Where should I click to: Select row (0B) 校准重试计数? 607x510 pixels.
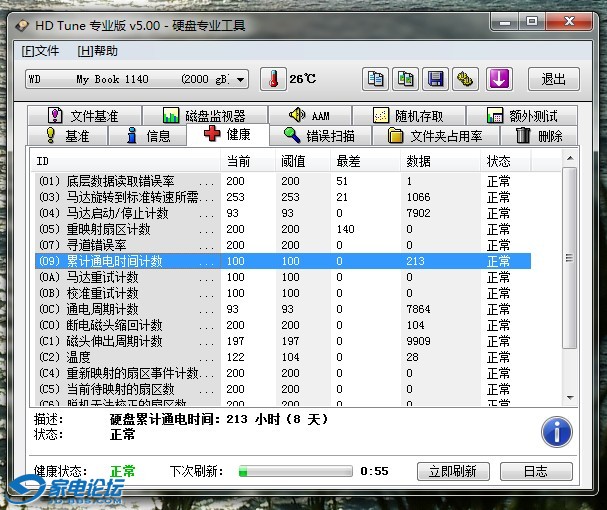pos(283,293)
